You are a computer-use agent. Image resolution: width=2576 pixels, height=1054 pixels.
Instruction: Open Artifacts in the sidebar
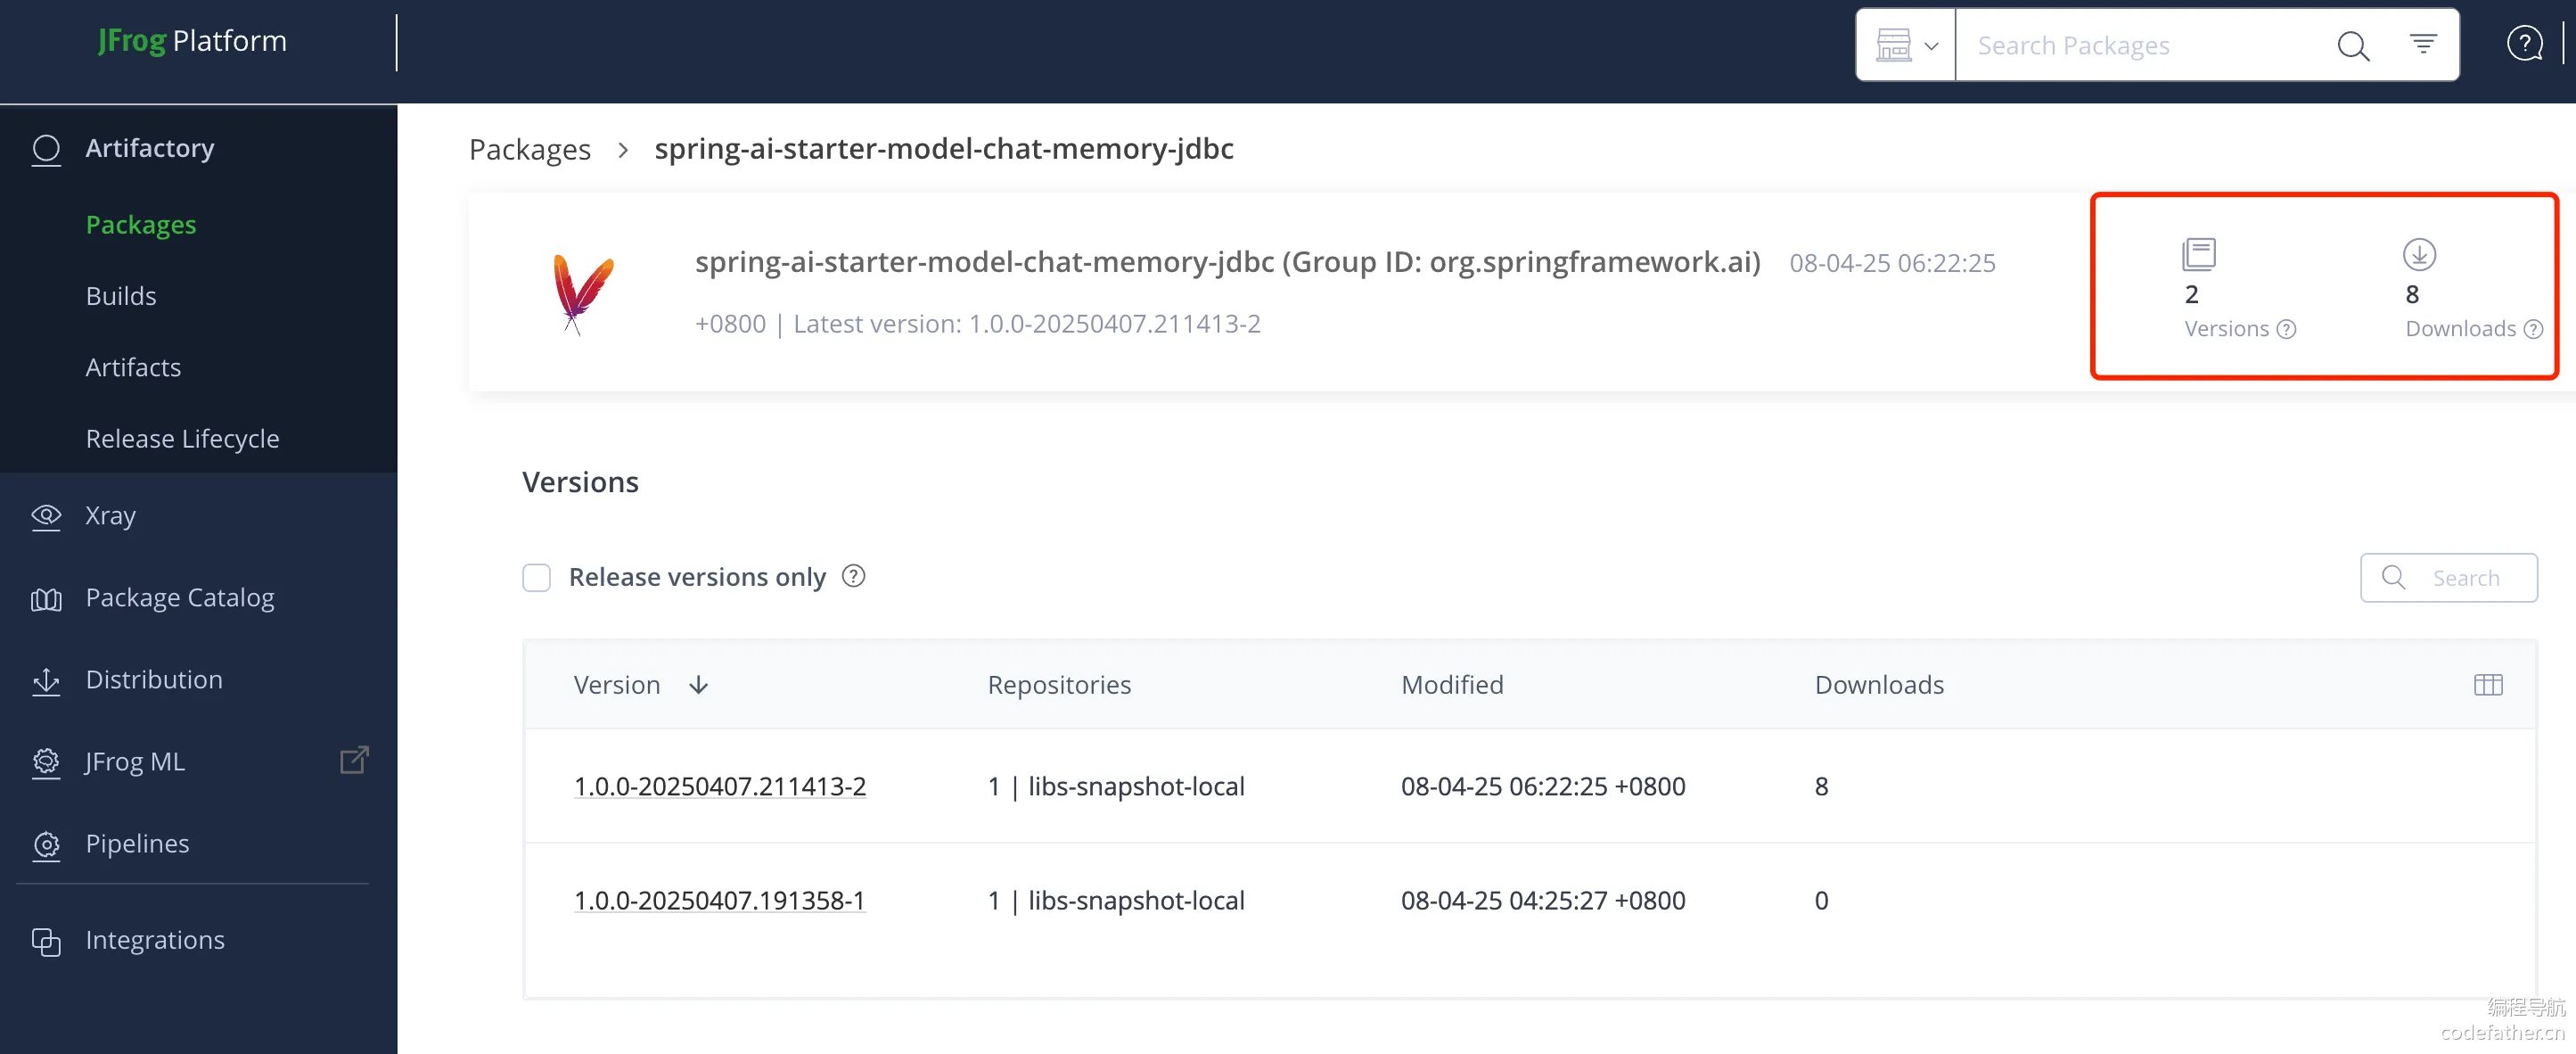pos(133,367)
